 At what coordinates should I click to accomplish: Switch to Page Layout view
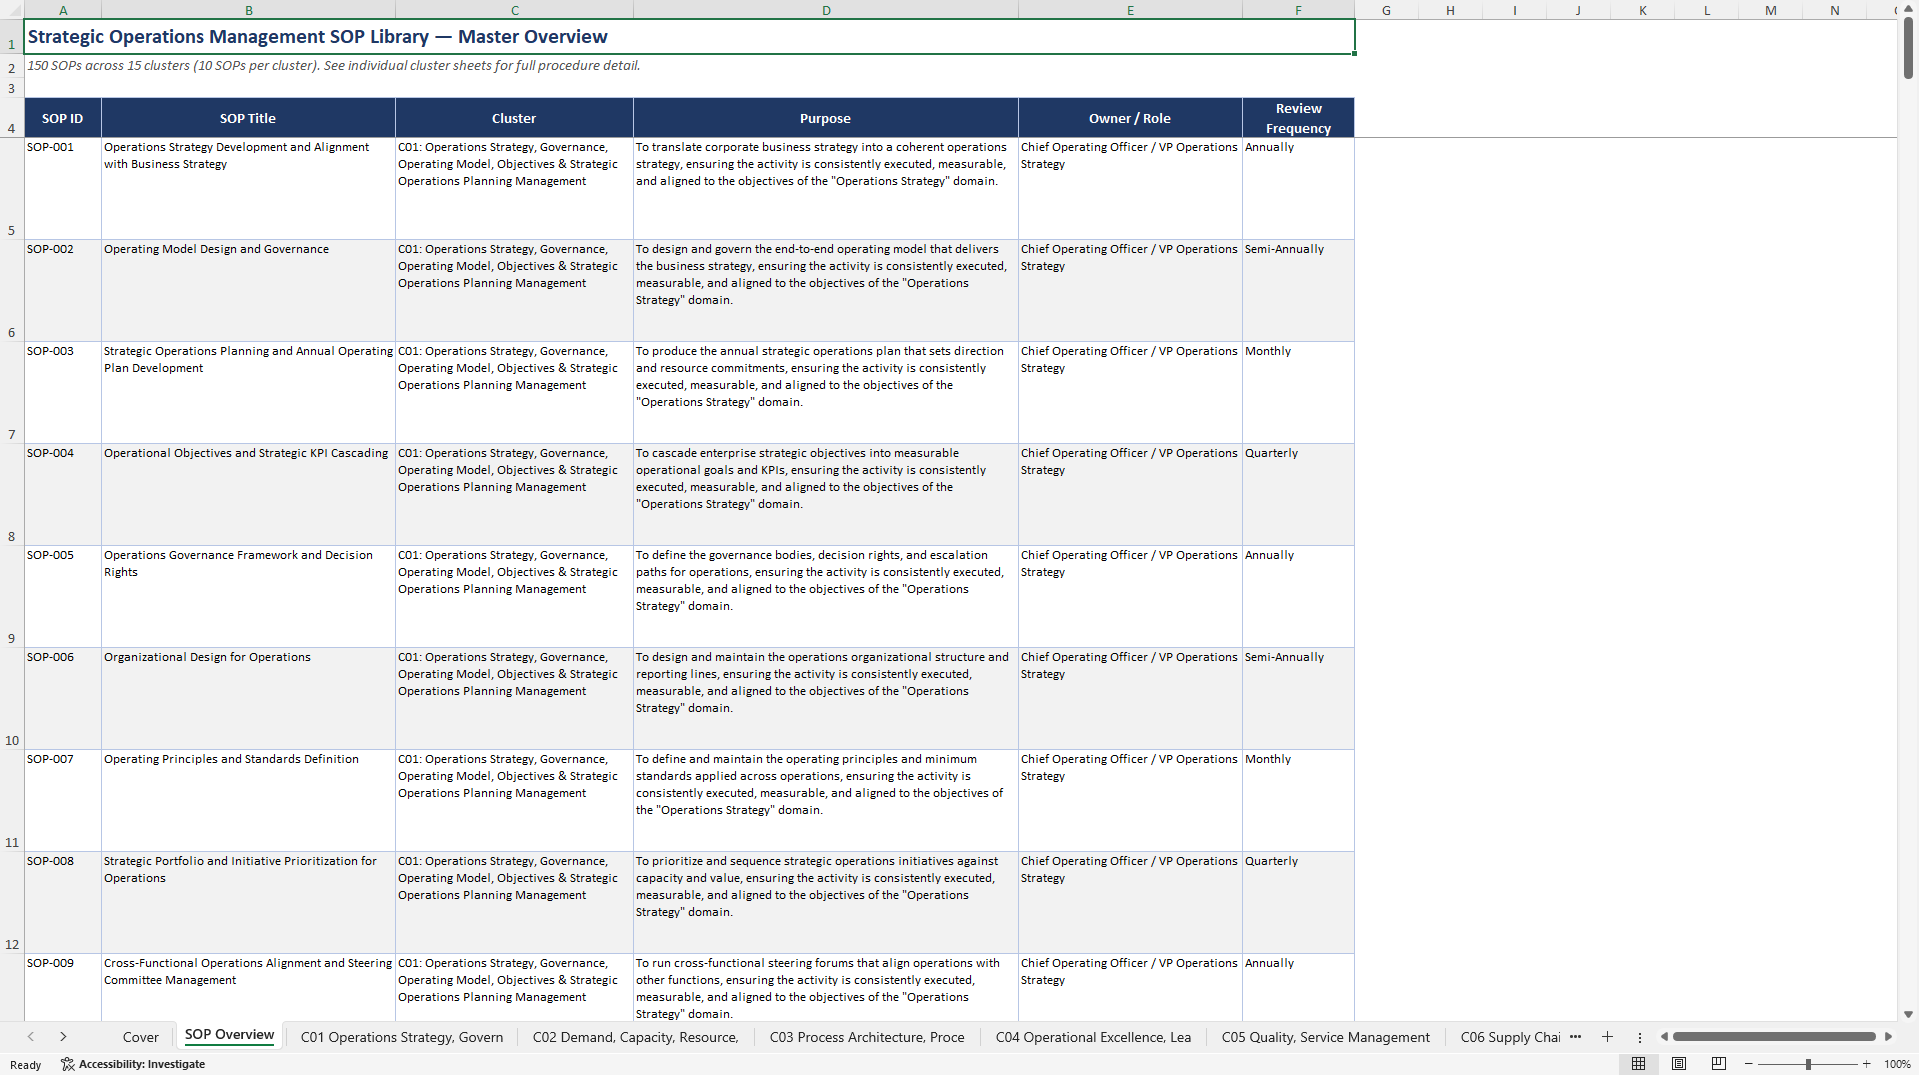[1679, 1064]
